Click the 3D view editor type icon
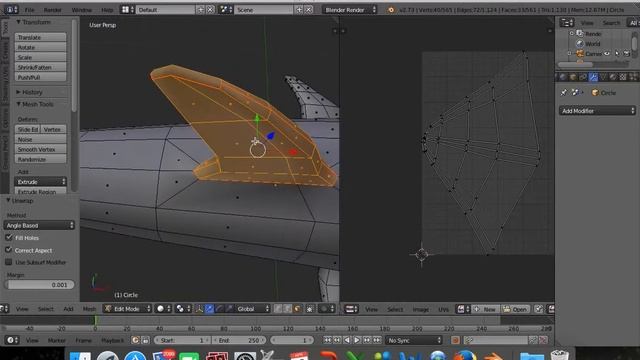Image resolution: width=640 pixels, height=360 pixels. point(4,309)
